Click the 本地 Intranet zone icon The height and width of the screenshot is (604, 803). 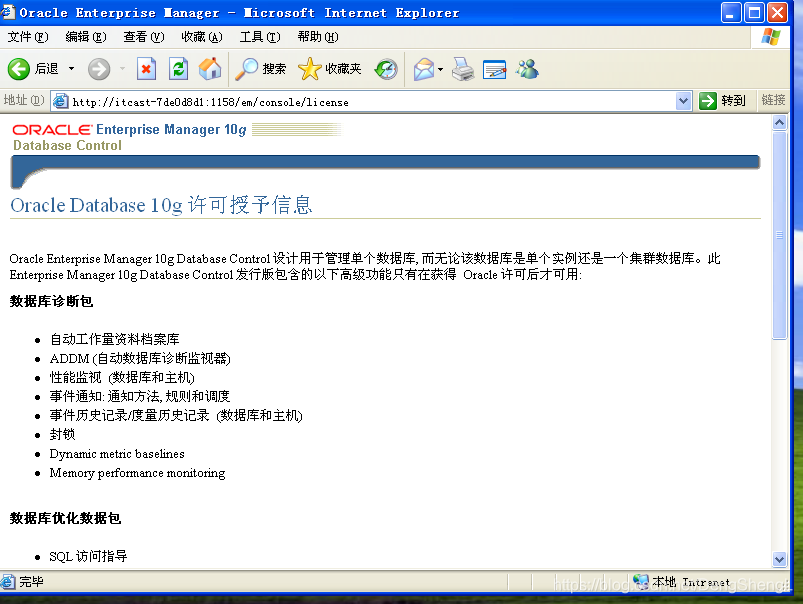pyautogui.click(x=640, y=581)
